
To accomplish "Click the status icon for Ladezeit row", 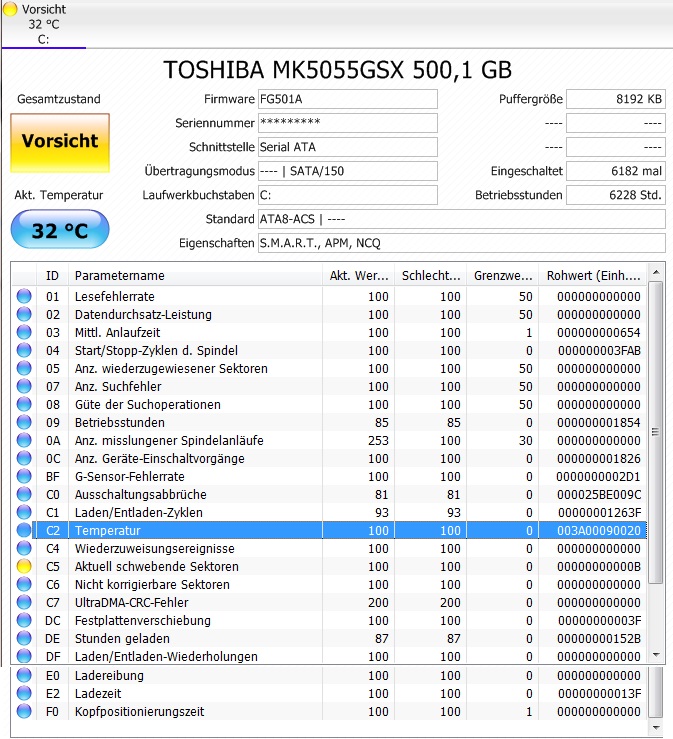I will point(24,693).
